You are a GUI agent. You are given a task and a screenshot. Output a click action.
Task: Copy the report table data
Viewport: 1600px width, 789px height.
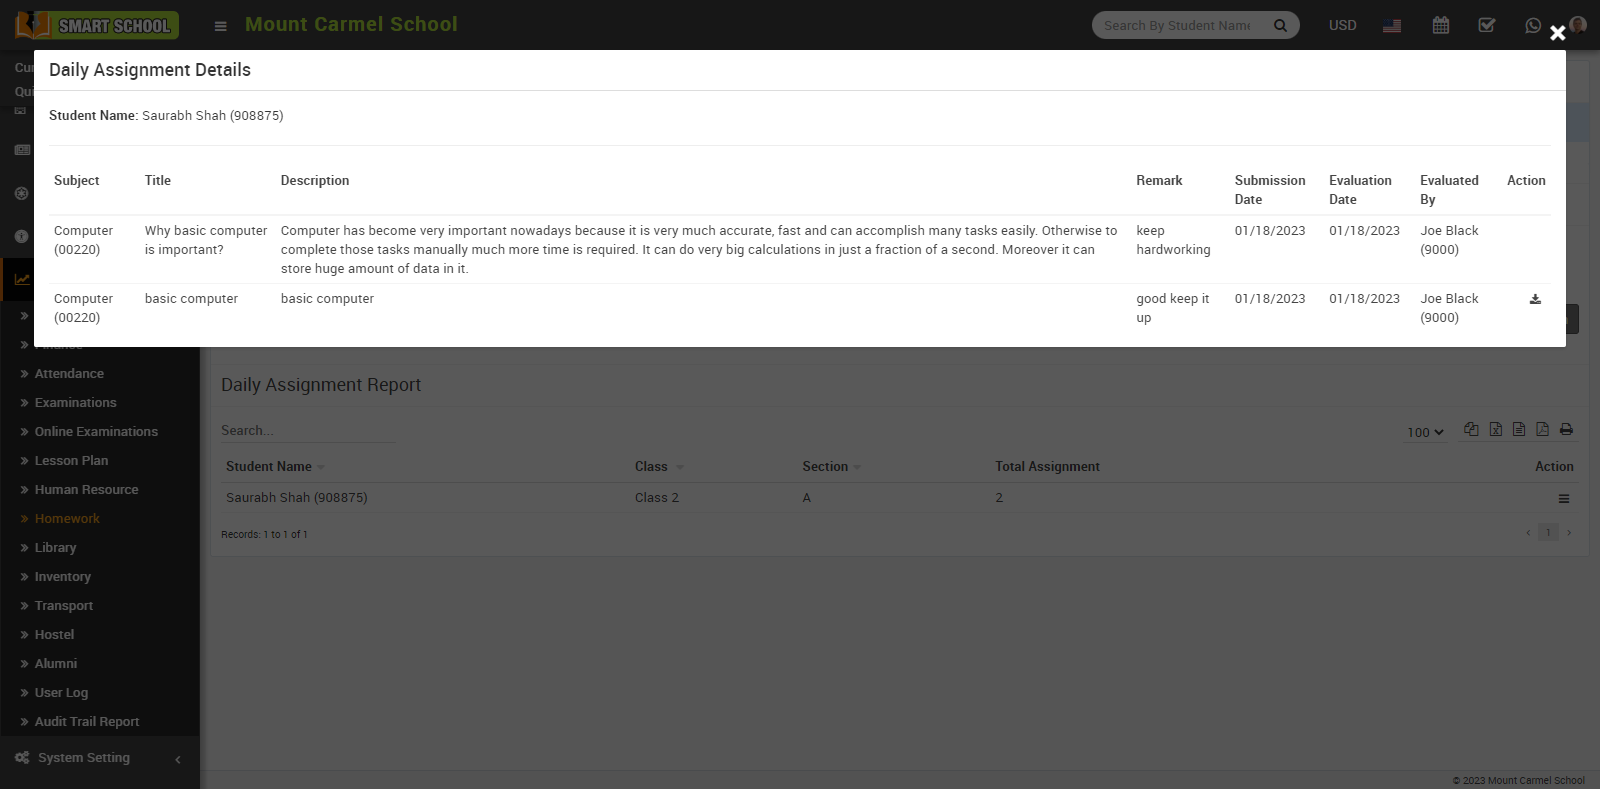click(x=1471, y=429)
